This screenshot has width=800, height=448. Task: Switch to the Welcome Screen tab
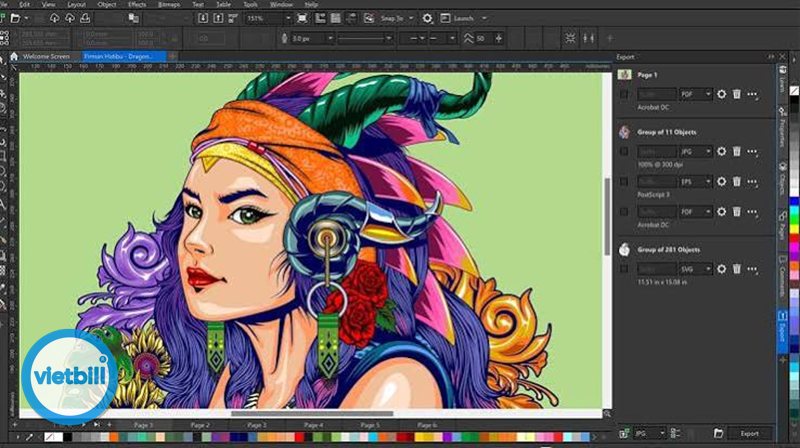tap(46, 57)
